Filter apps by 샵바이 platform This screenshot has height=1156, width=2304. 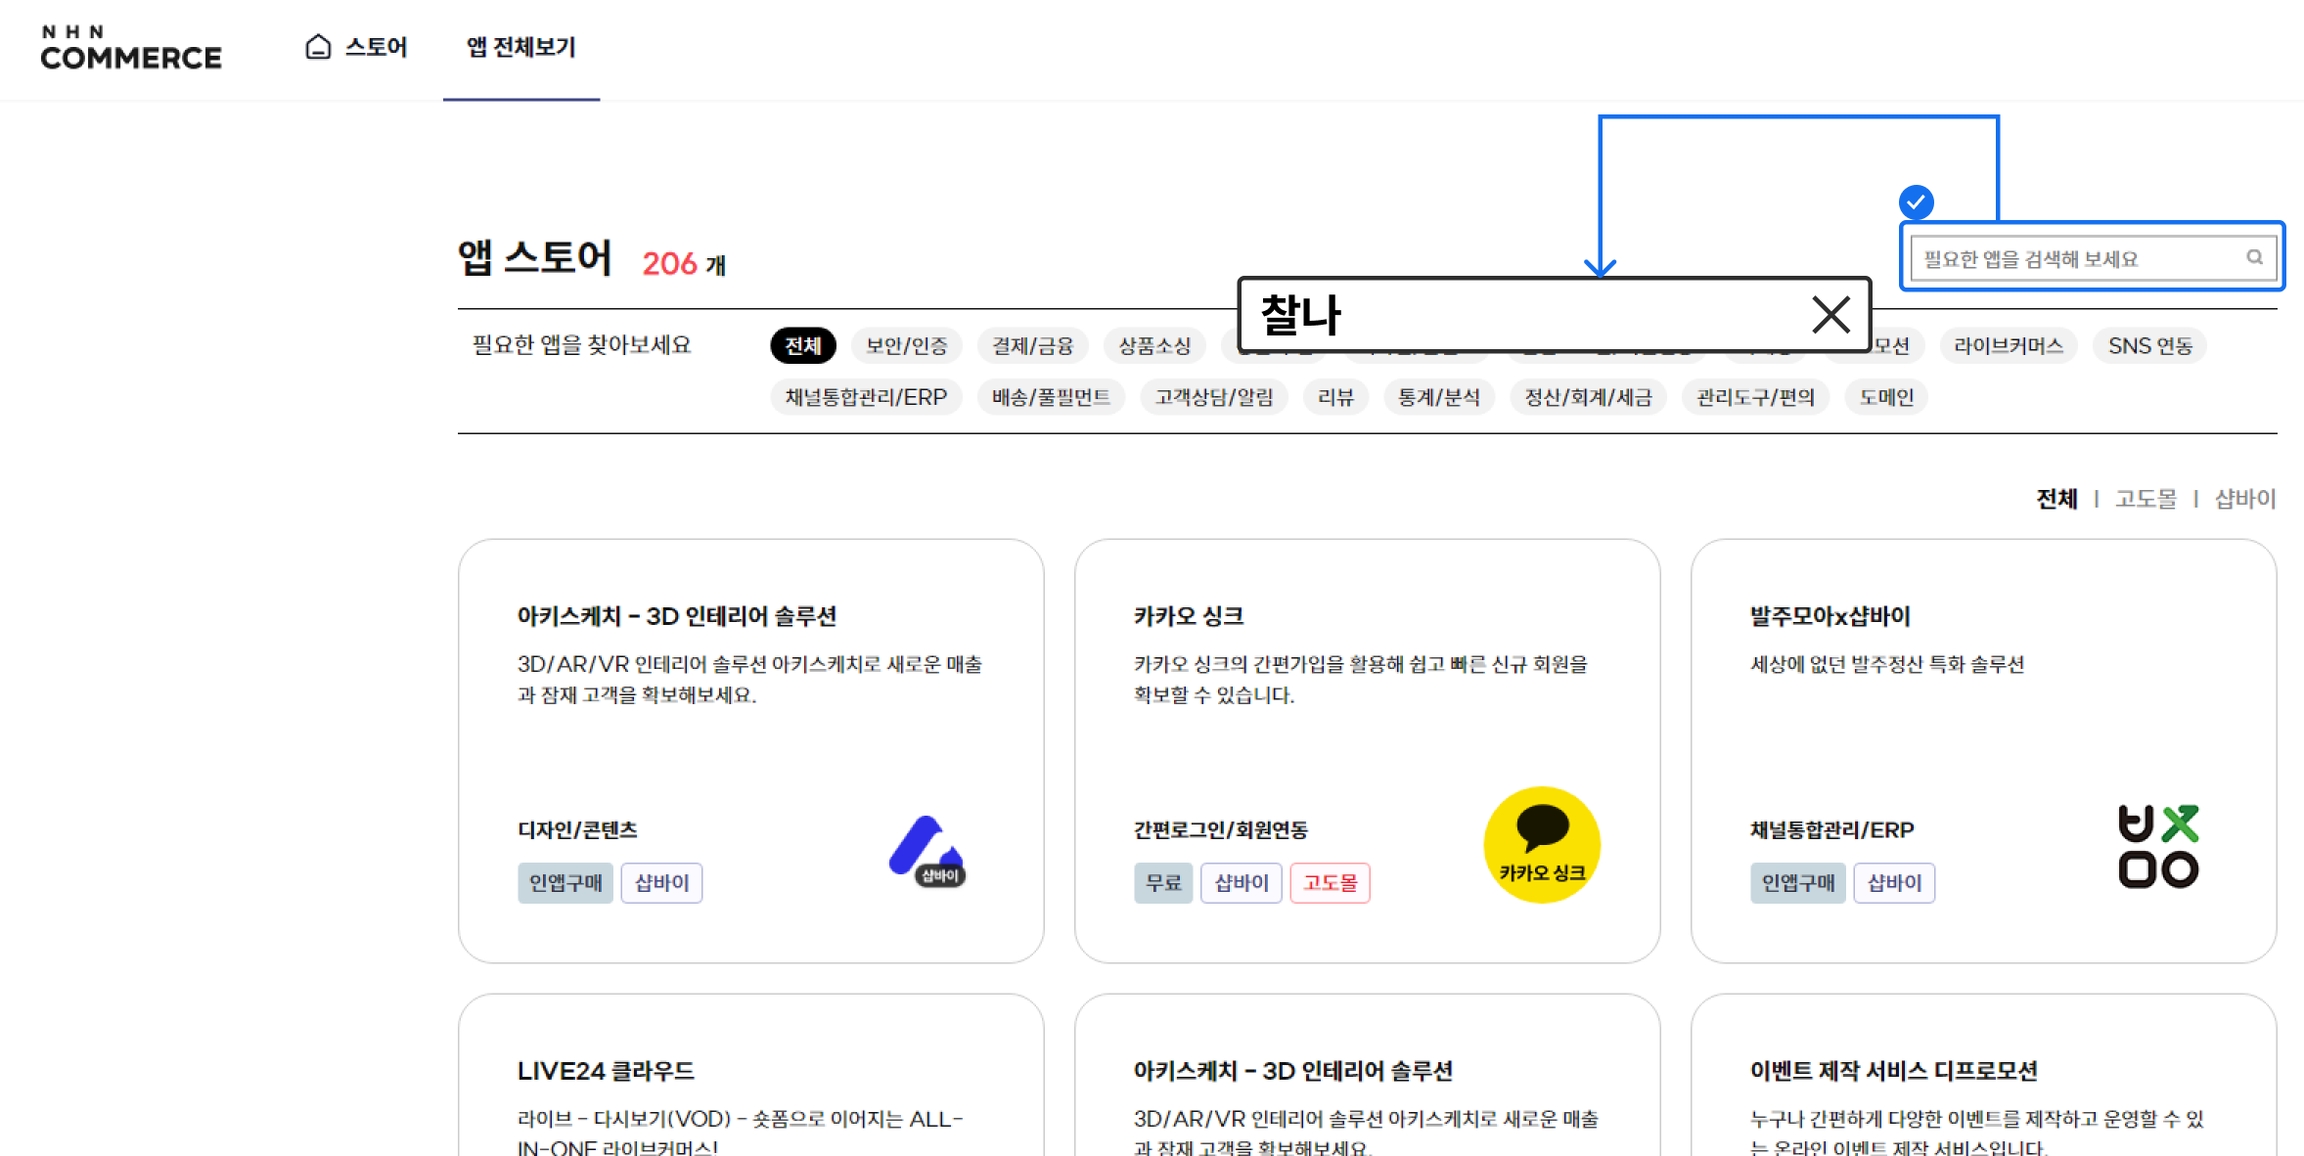[2244, 498]
